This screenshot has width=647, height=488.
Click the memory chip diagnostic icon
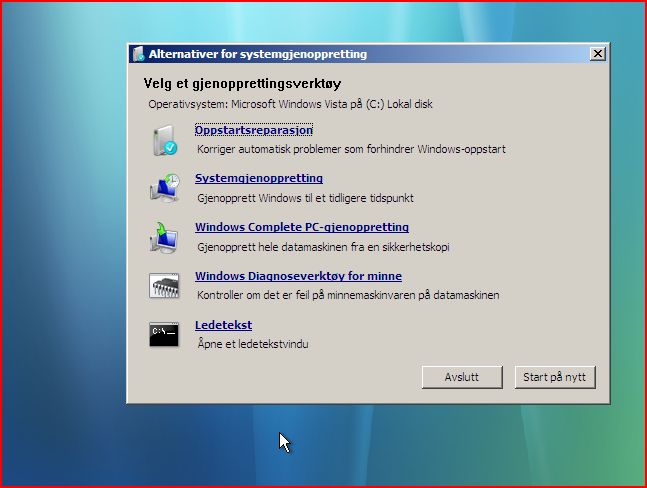tap(164, 285)
